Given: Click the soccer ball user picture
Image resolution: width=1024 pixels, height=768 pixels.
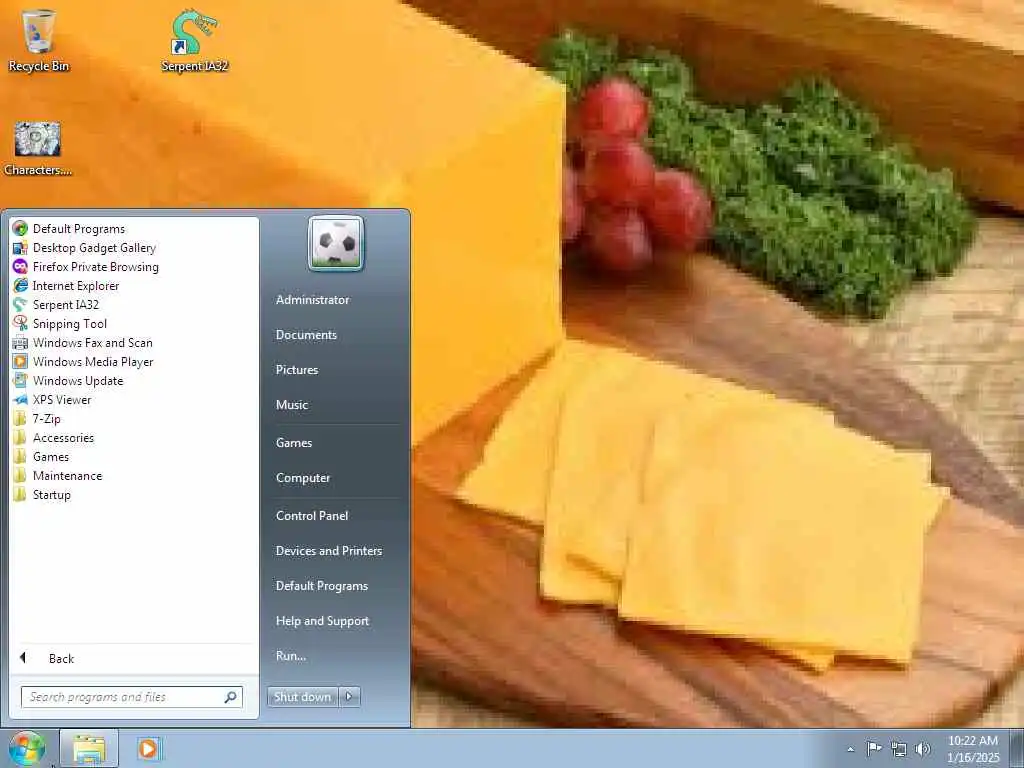Looking at the screenshot, I should click(x=336, y=243).
